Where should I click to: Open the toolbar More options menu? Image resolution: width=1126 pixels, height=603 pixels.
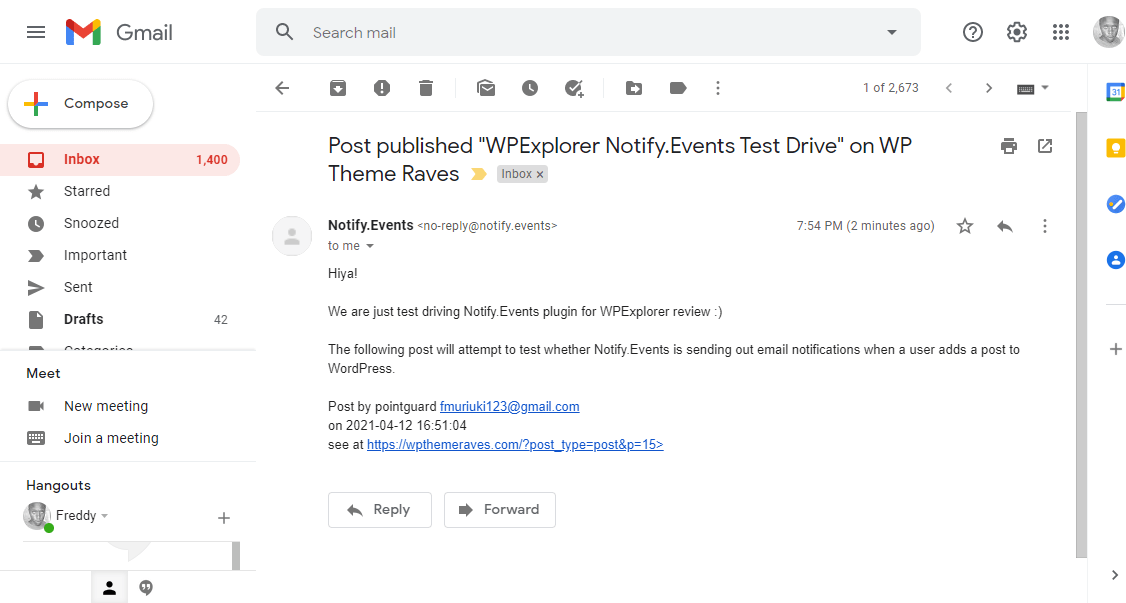coord(717,88)
